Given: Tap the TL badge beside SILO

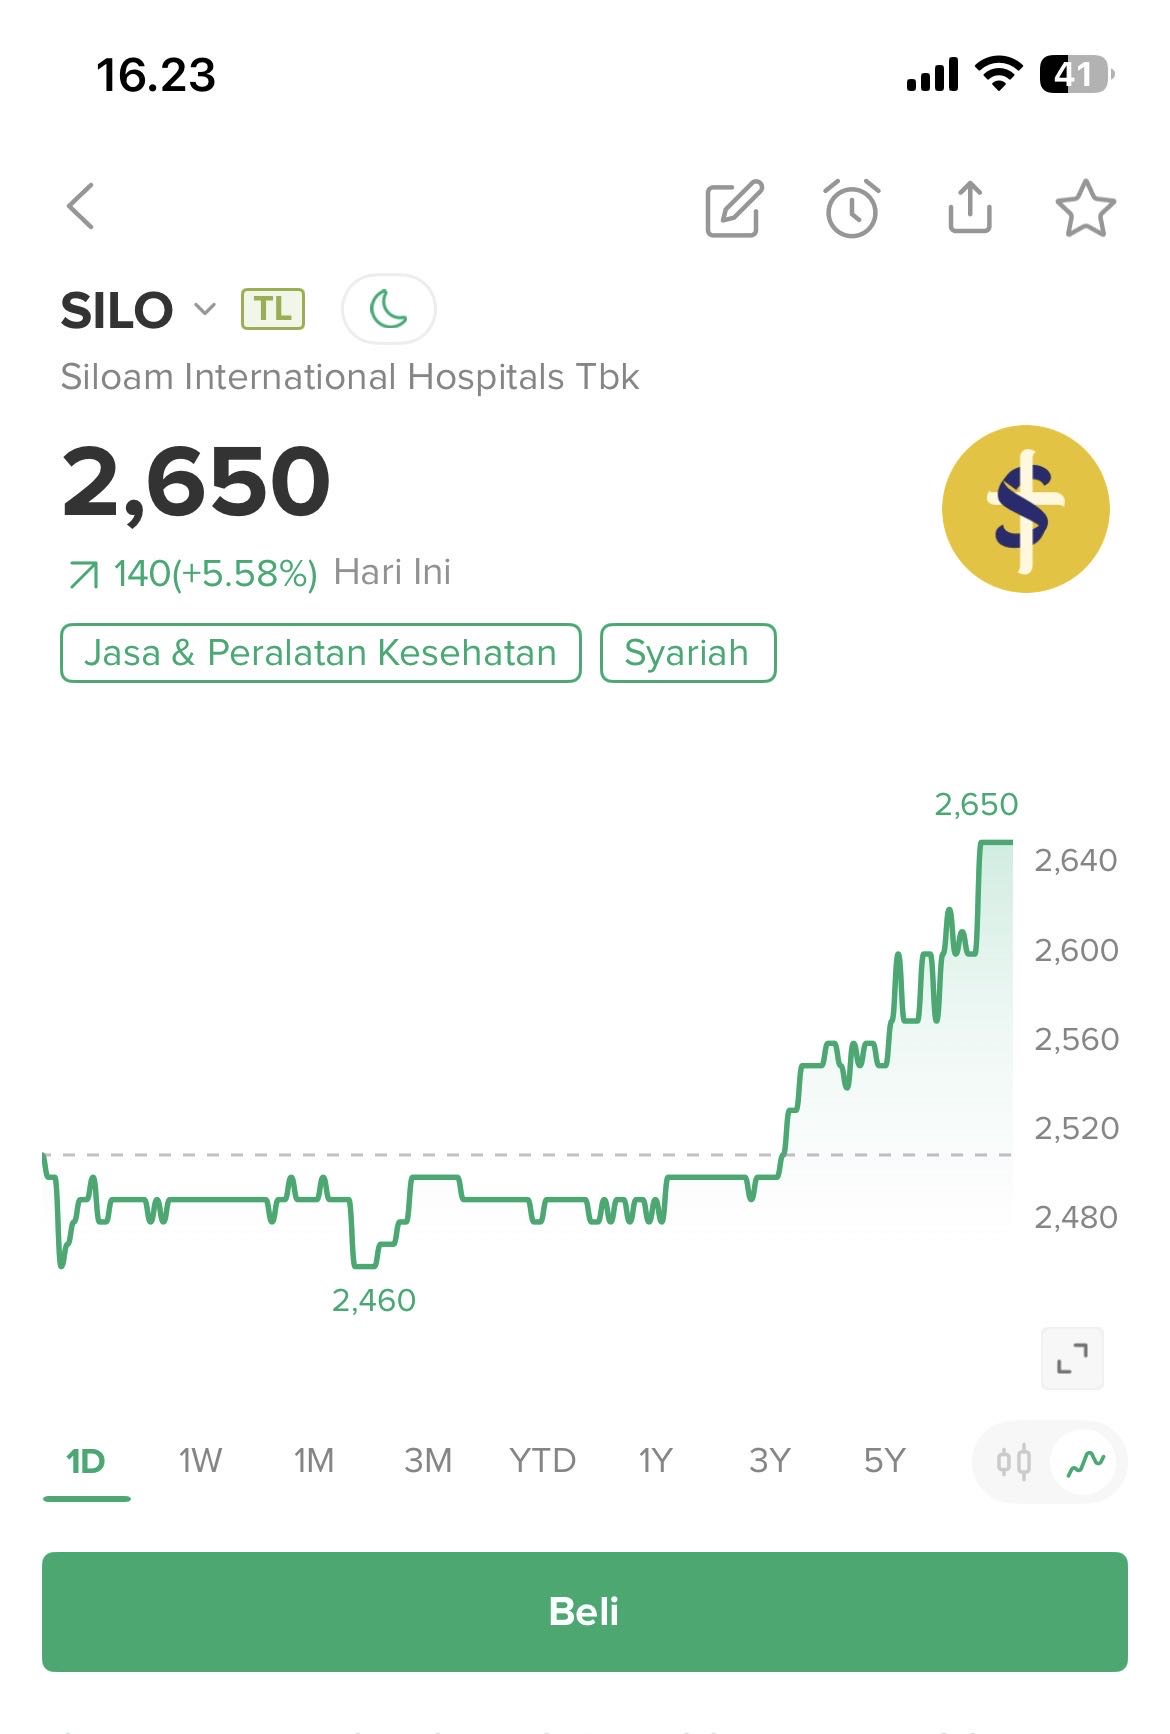Looking at the screenshot, I should tap(272, 309).
